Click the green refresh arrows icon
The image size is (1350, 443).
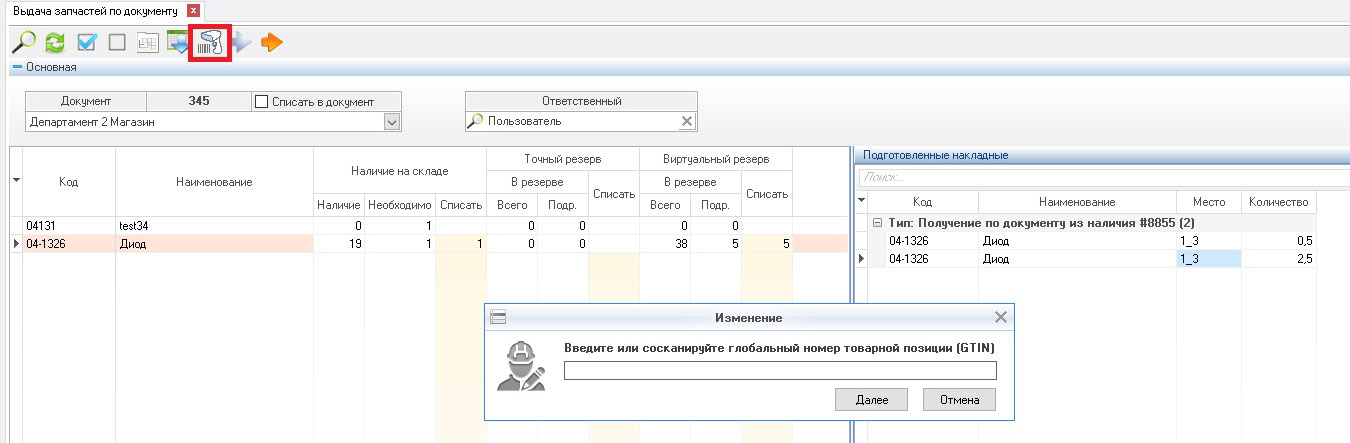pyautogui.click(x=54, y=42)
